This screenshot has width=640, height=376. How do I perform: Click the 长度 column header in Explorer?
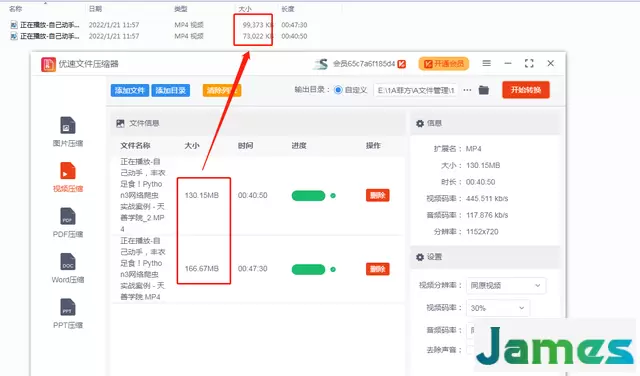pyautogui.click(x=288, y=9)
